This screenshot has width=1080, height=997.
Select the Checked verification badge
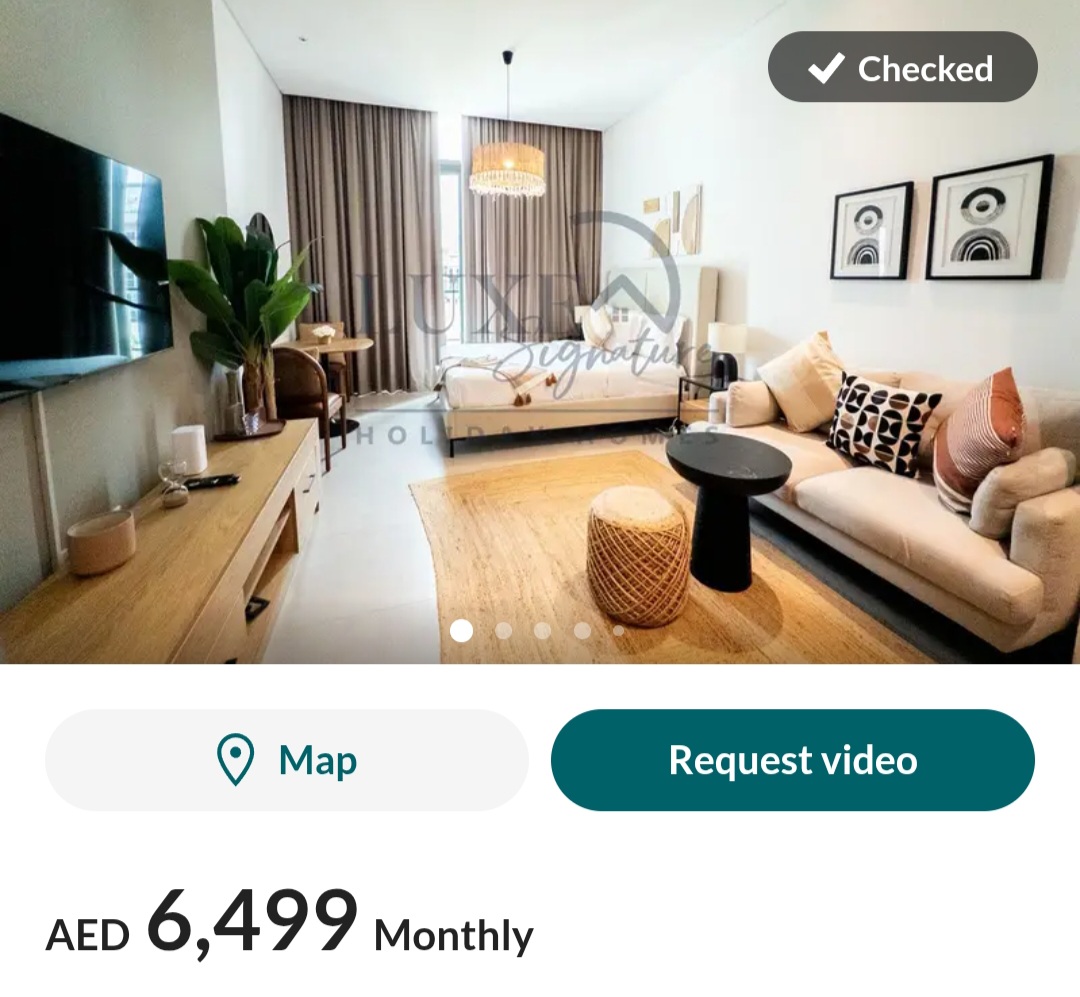(902, 67)
